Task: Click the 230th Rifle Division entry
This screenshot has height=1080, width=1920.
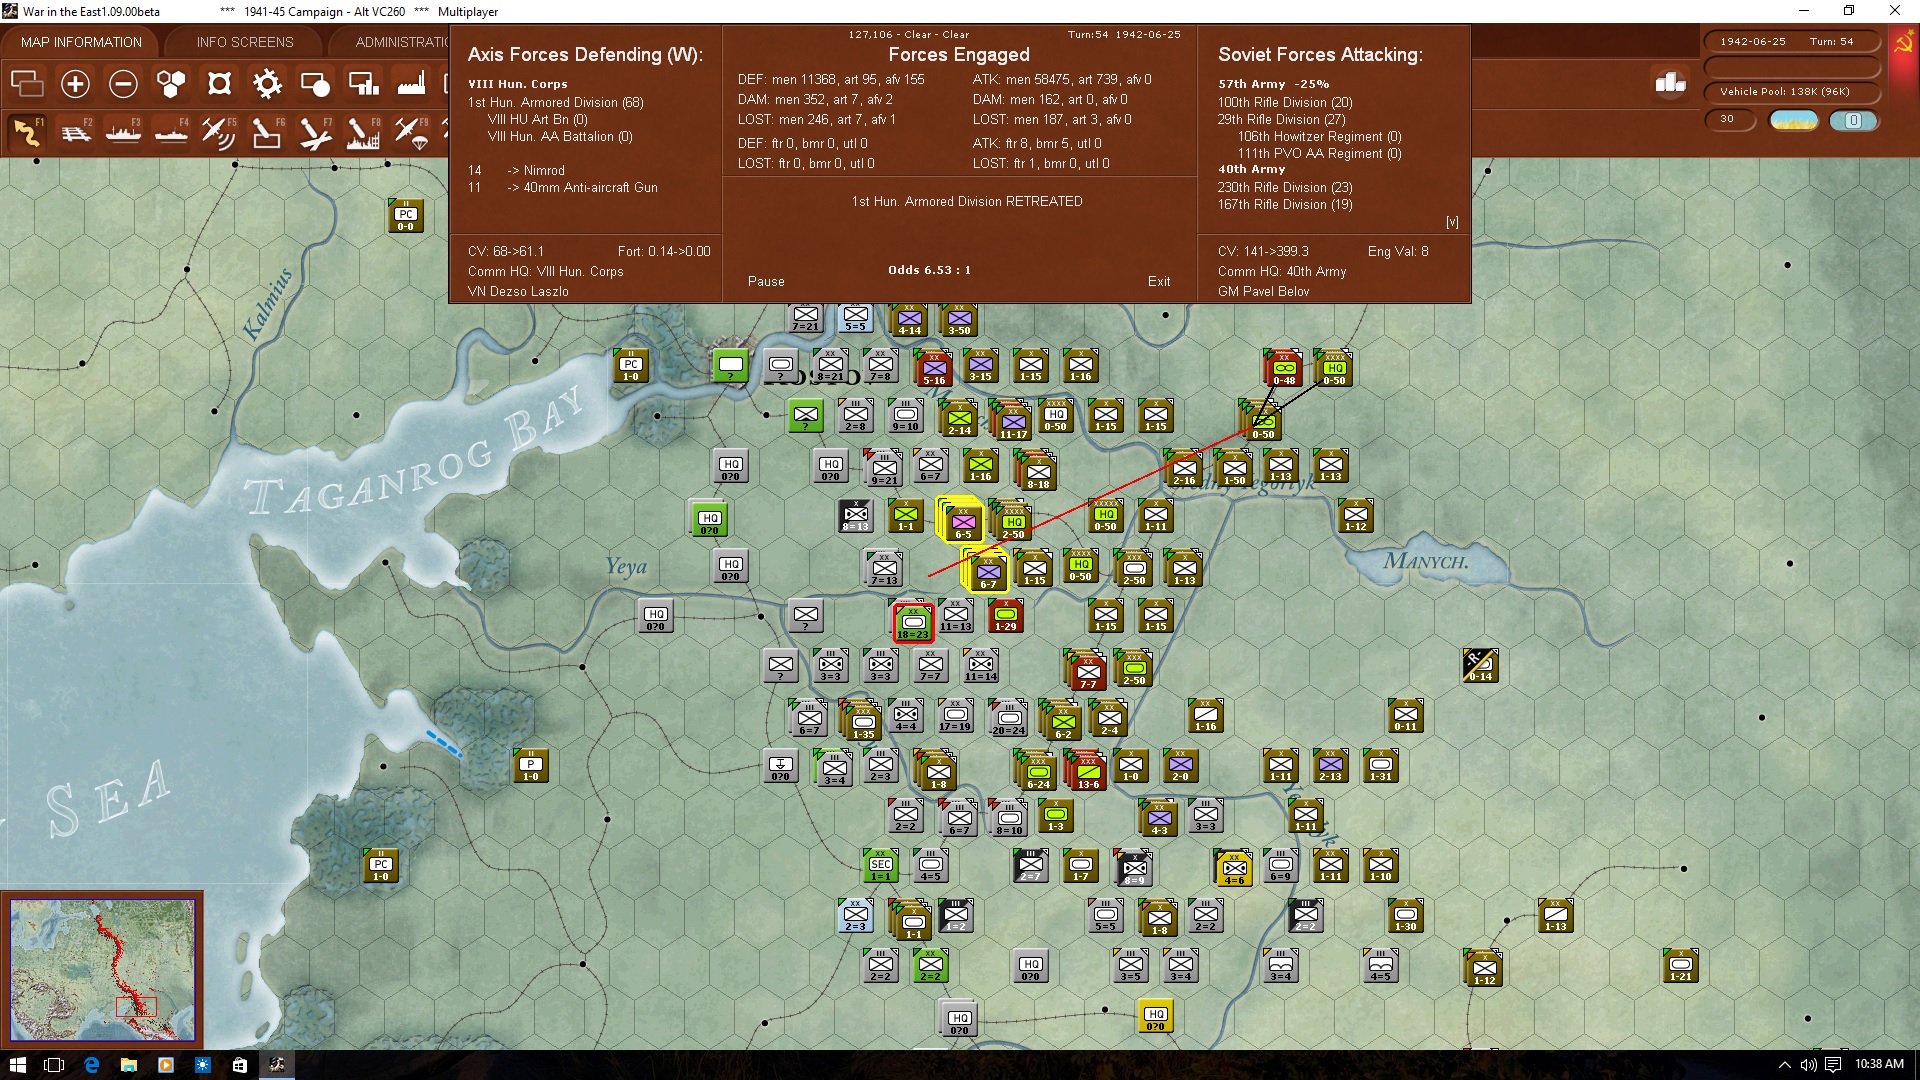Action: [x=1285, y=187]
